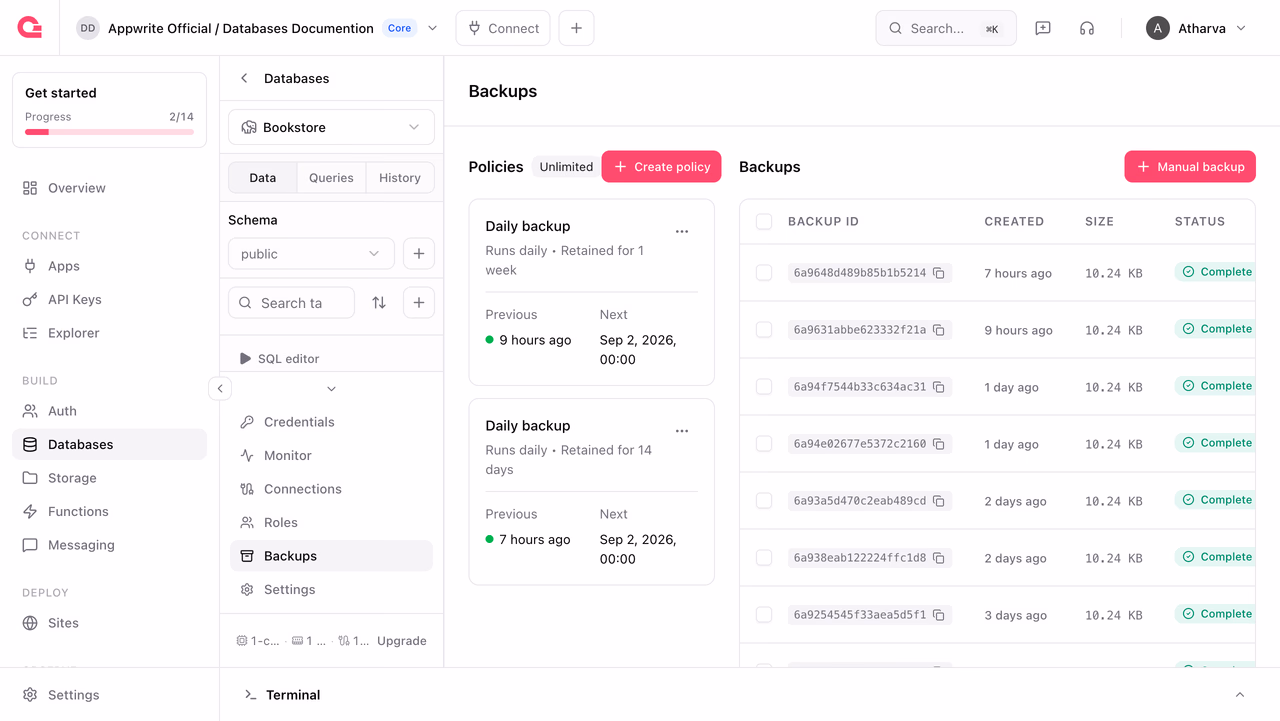The image size is (1280, 721).
Task: Open the Explorer page
Action: click(109, 333)
